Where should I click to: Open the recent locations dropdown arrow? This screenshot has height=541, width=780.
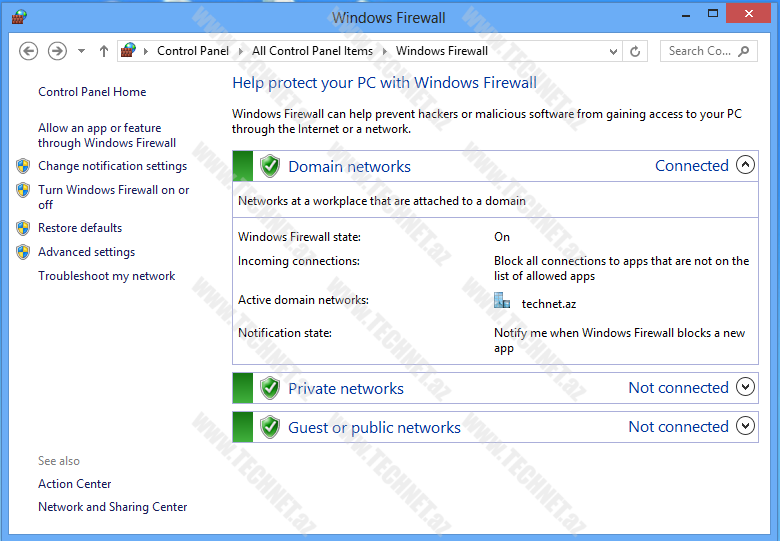tap(82, 51)
